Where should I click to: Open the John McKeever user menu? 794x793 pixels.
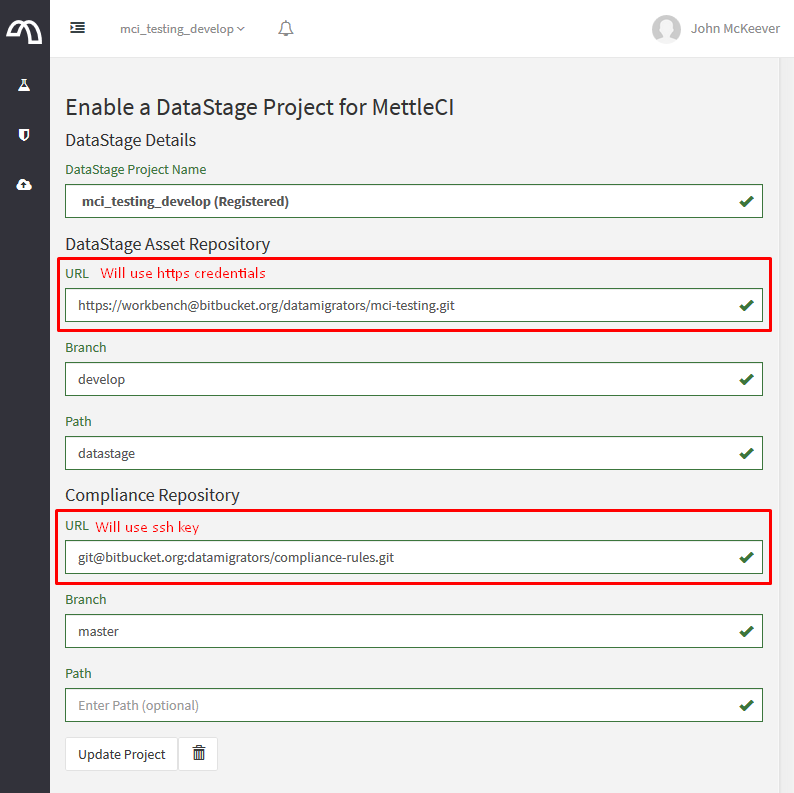(735, 29)
